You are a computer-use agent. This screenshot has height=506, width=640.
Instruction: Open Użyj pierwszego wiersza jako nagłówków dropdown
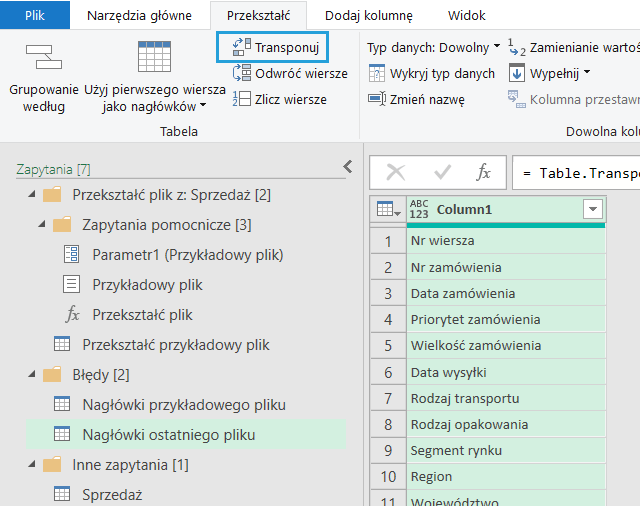pyautogui.click(x=203, y=106)
